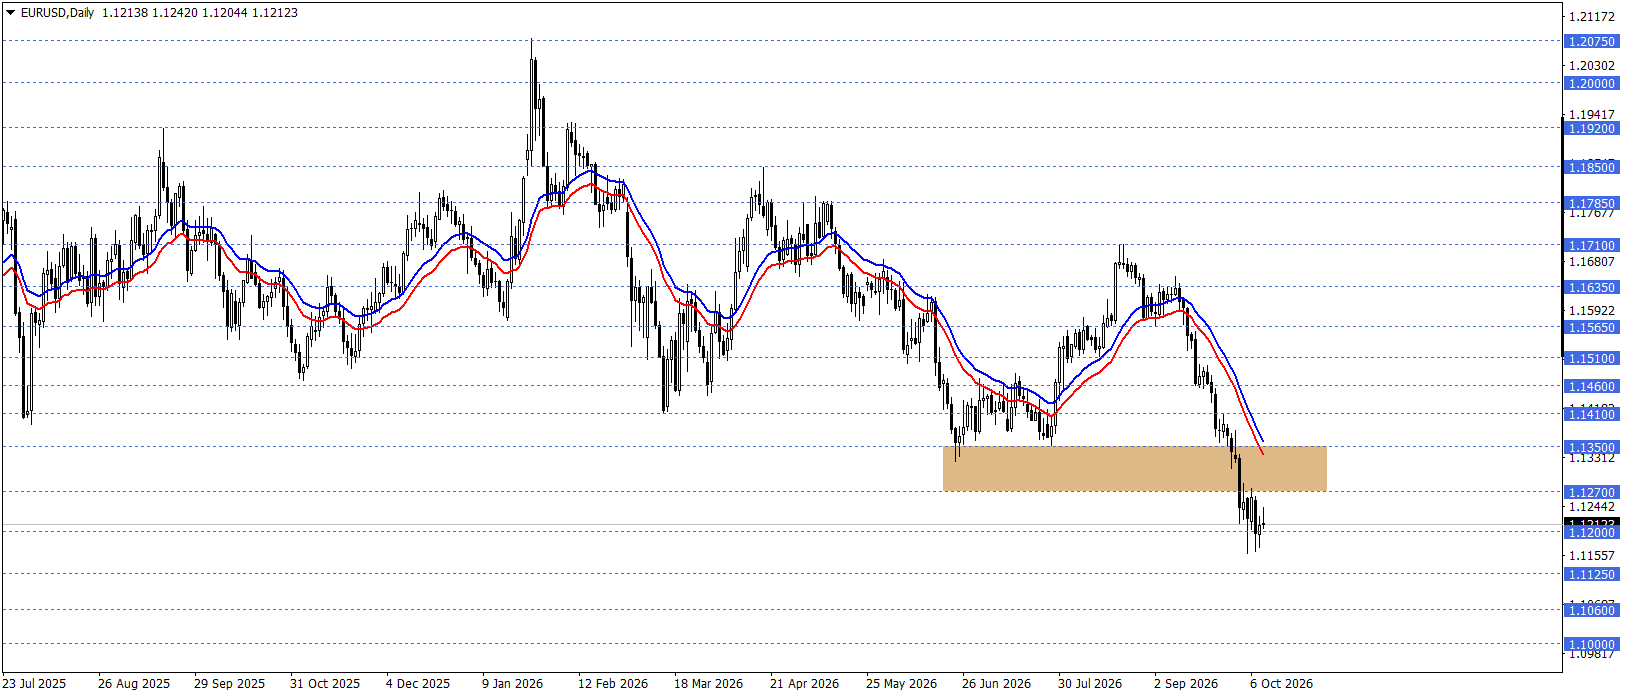
Task: Click the 1.20302 price scale value
Action: tap(1592, 66)
